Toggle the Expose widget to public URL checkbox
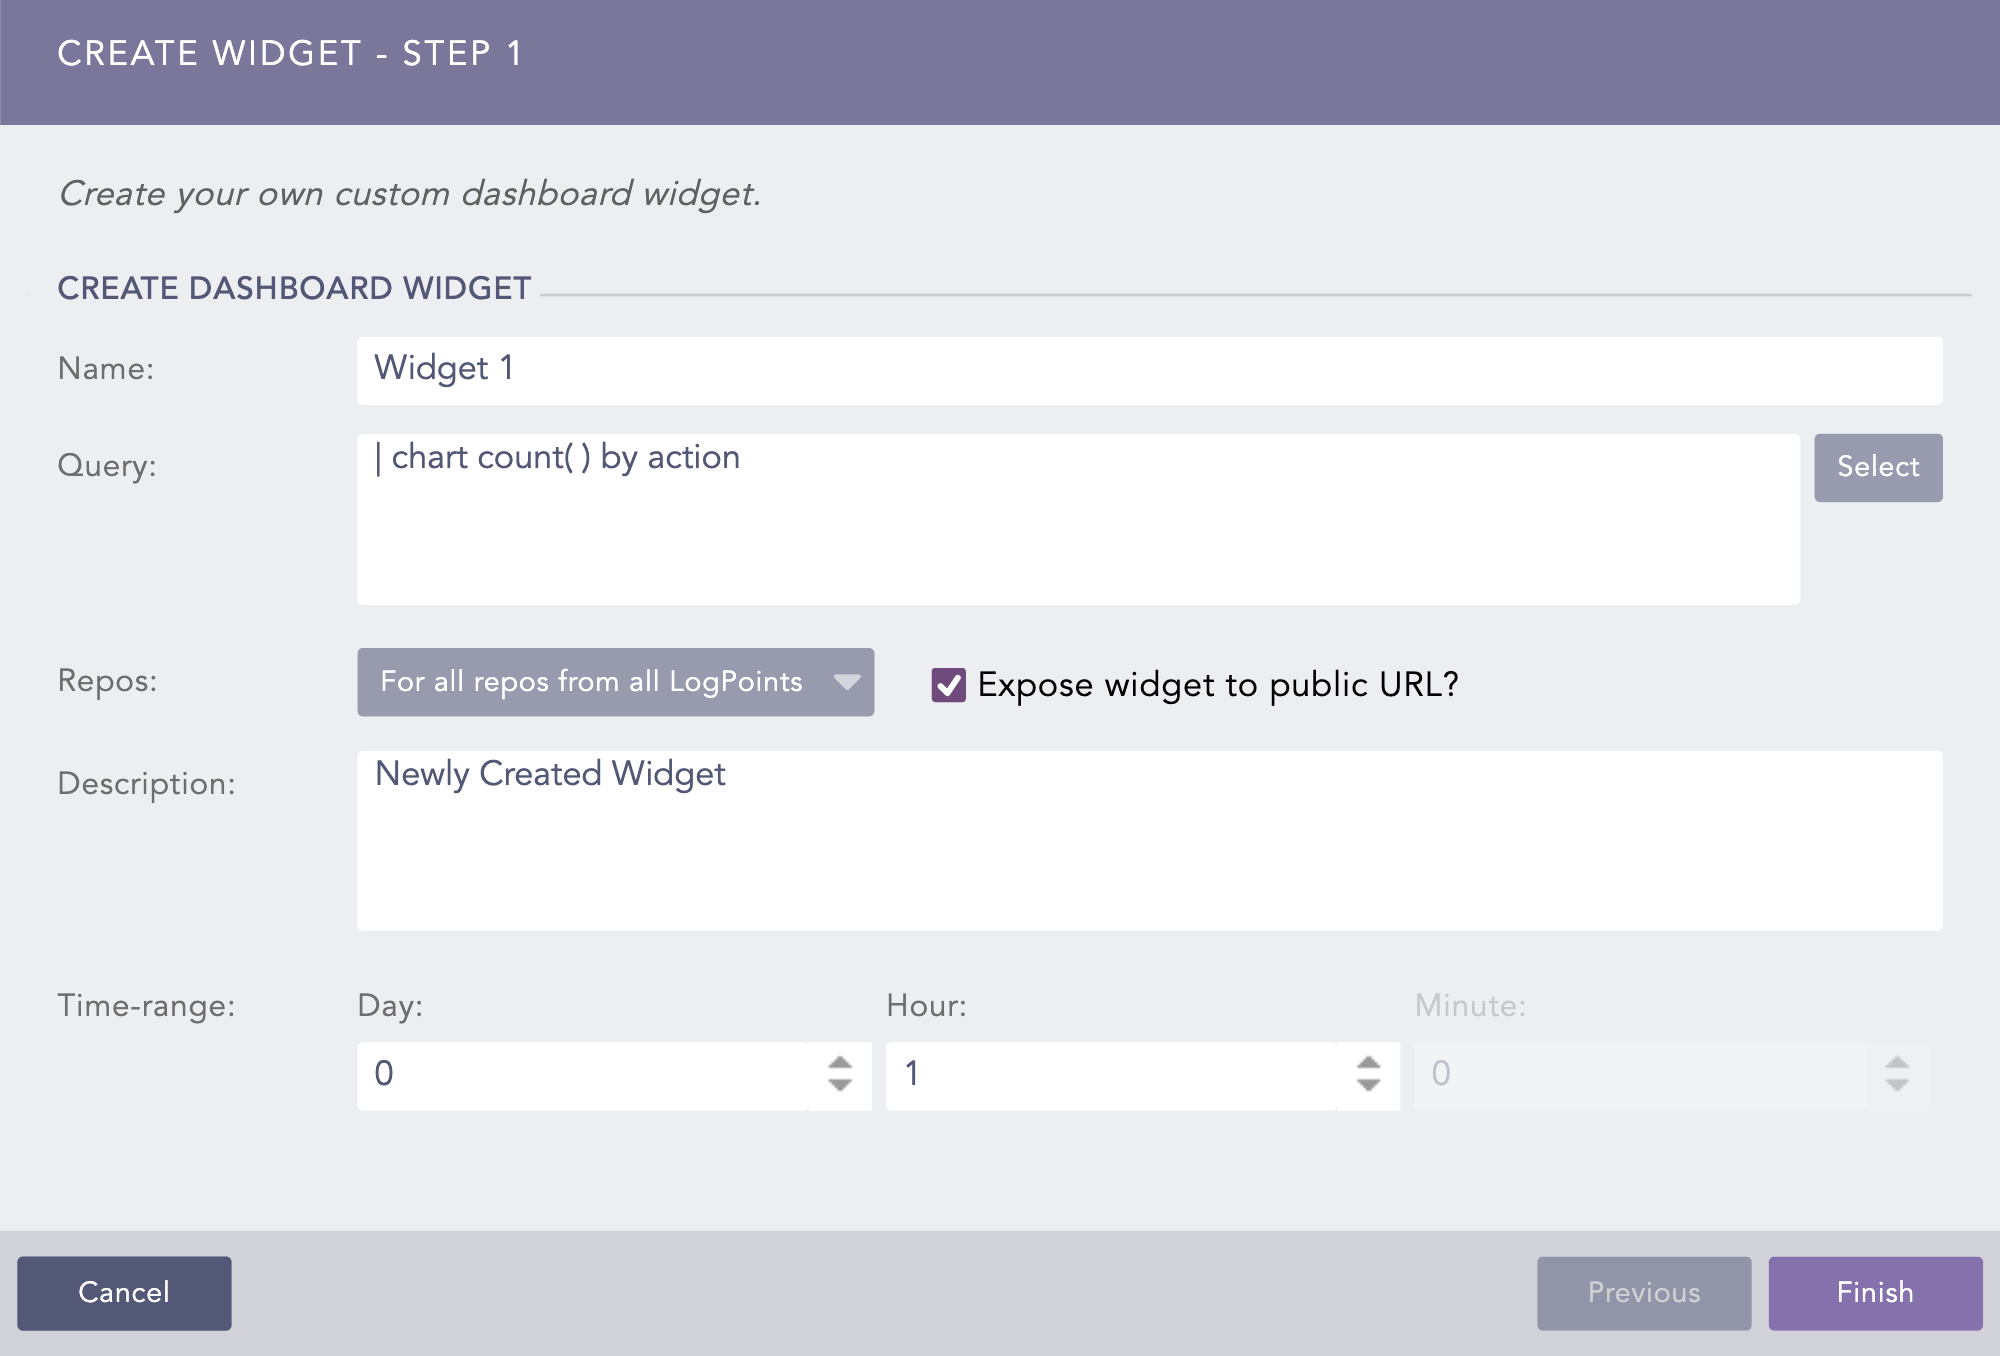 (x=948, y=685)
